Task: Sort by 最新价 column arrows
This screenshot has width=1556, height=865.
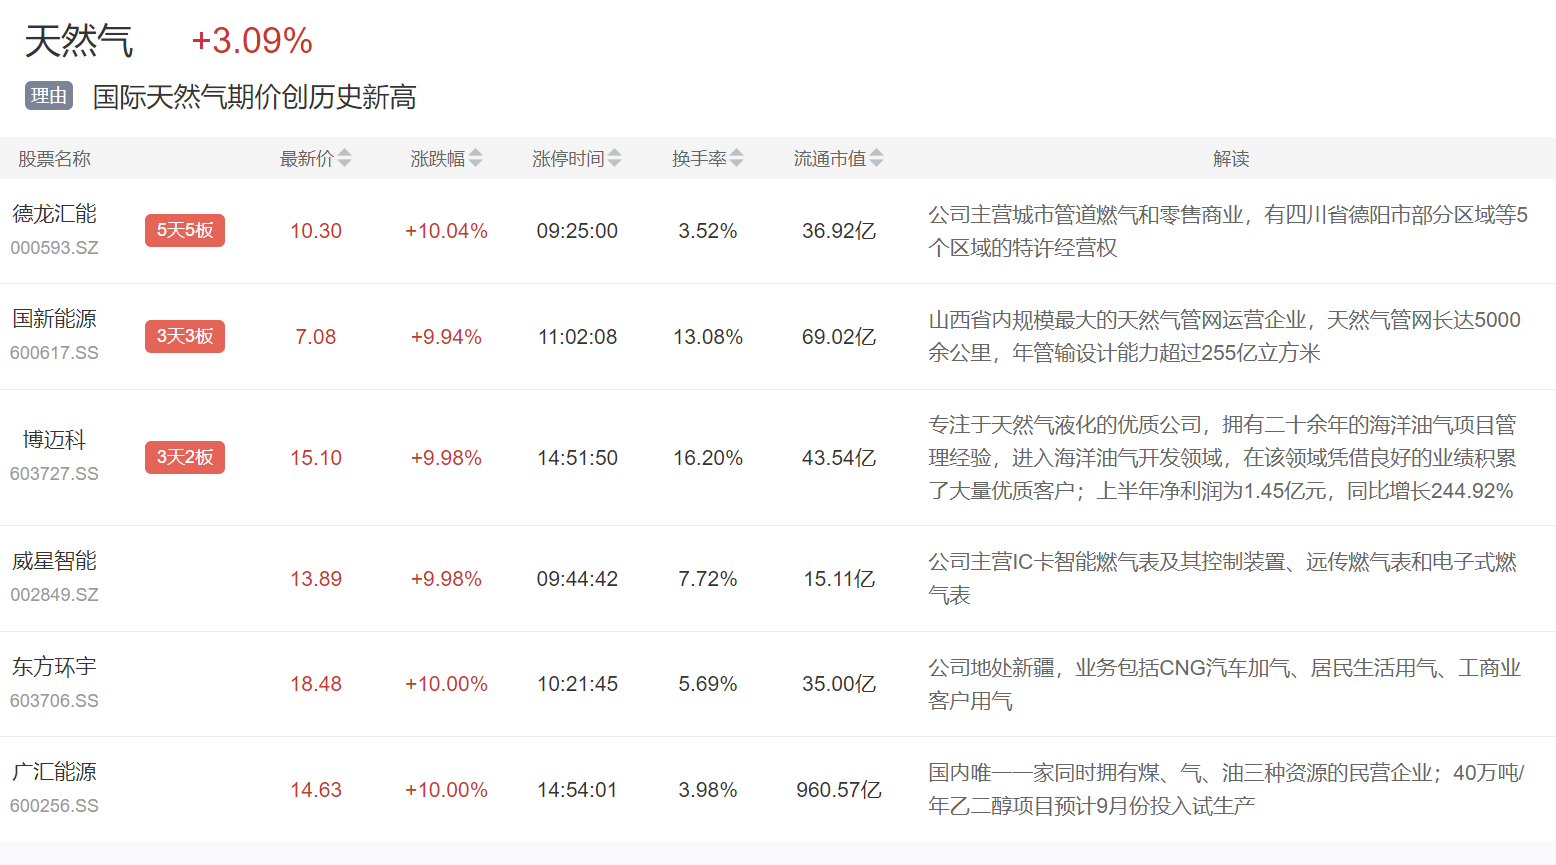Action: (x=344, y=158)
